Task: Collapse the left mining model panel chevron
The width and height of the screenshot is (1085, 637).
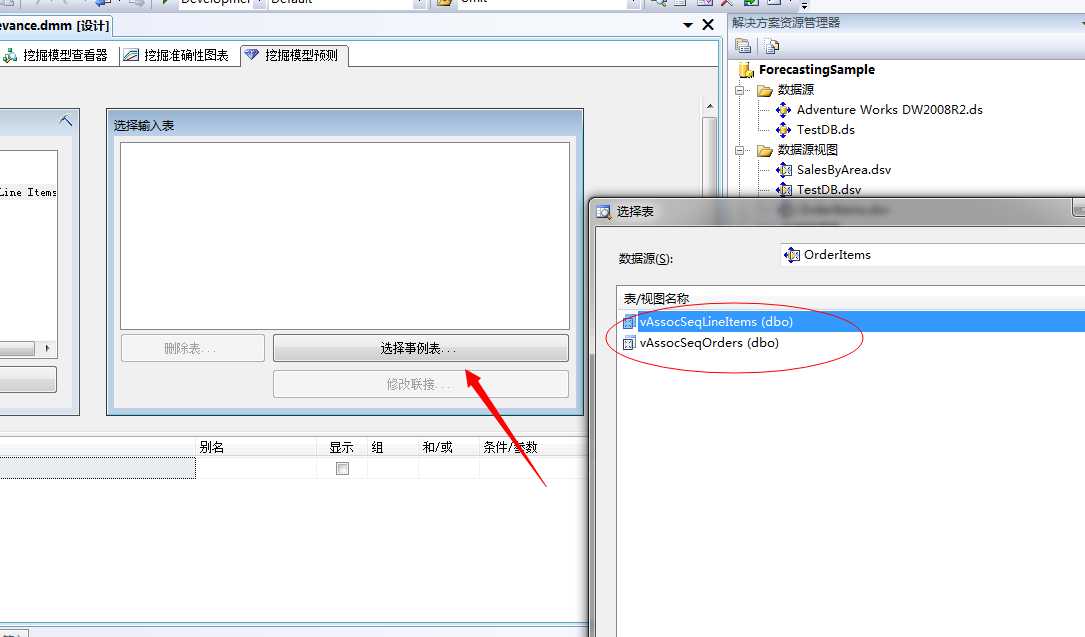Action: [66, 121]
